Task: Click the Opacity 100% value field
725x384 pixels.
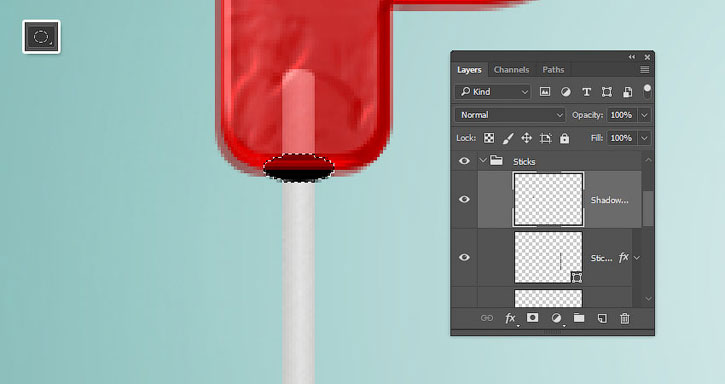Action: click(622, 115)
